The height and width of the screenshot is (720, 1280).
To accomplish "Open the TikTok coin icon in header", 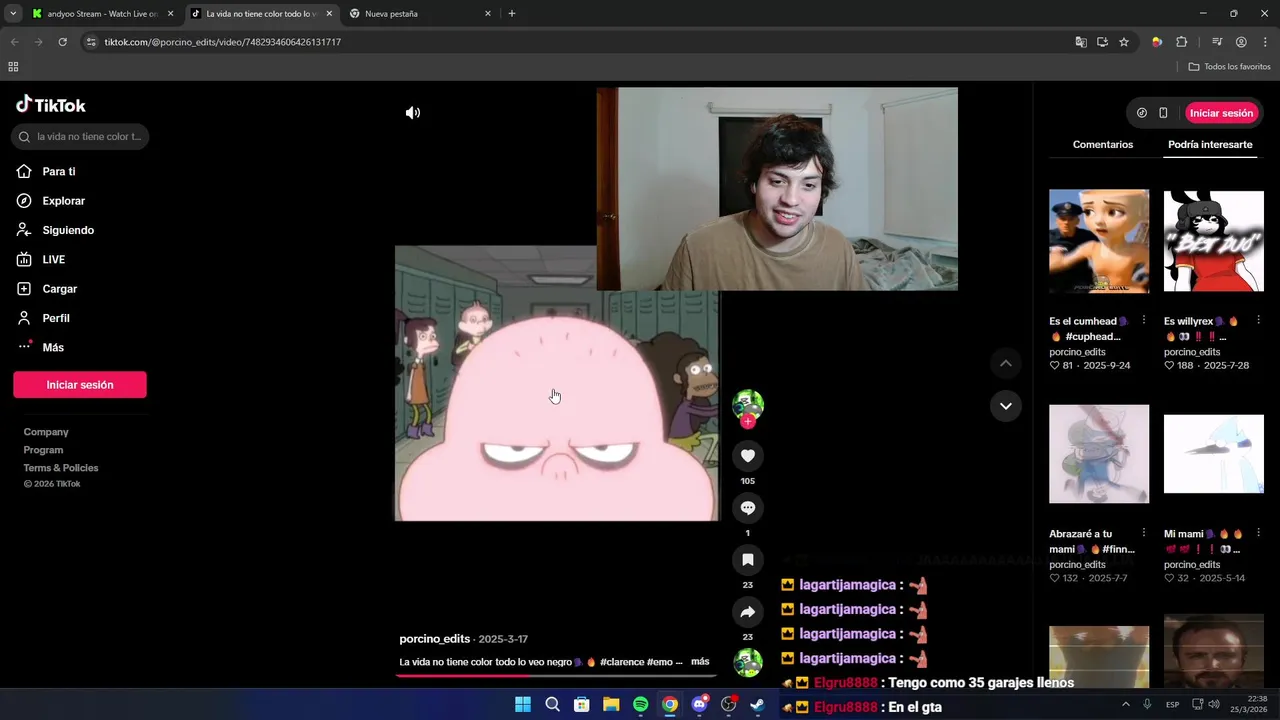I will point(1142,113).
